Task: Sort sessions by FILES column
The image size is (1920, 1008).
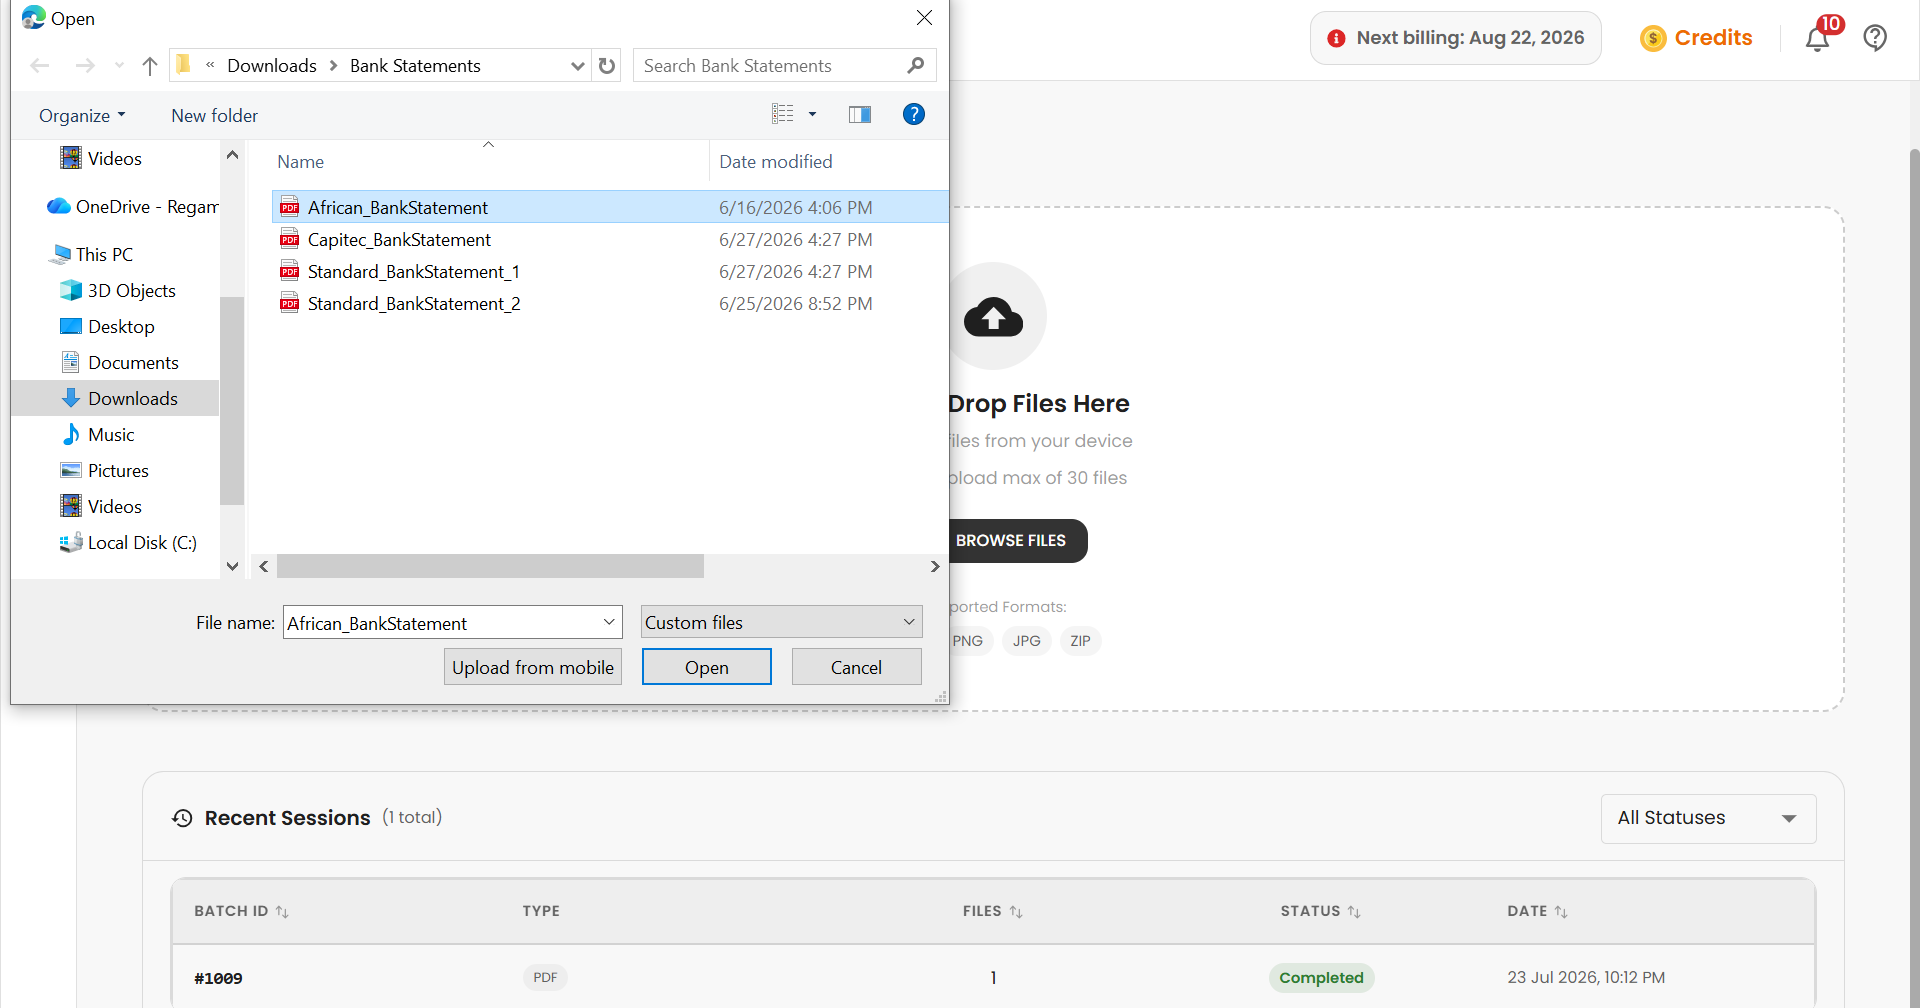Action: coord(992,911)
